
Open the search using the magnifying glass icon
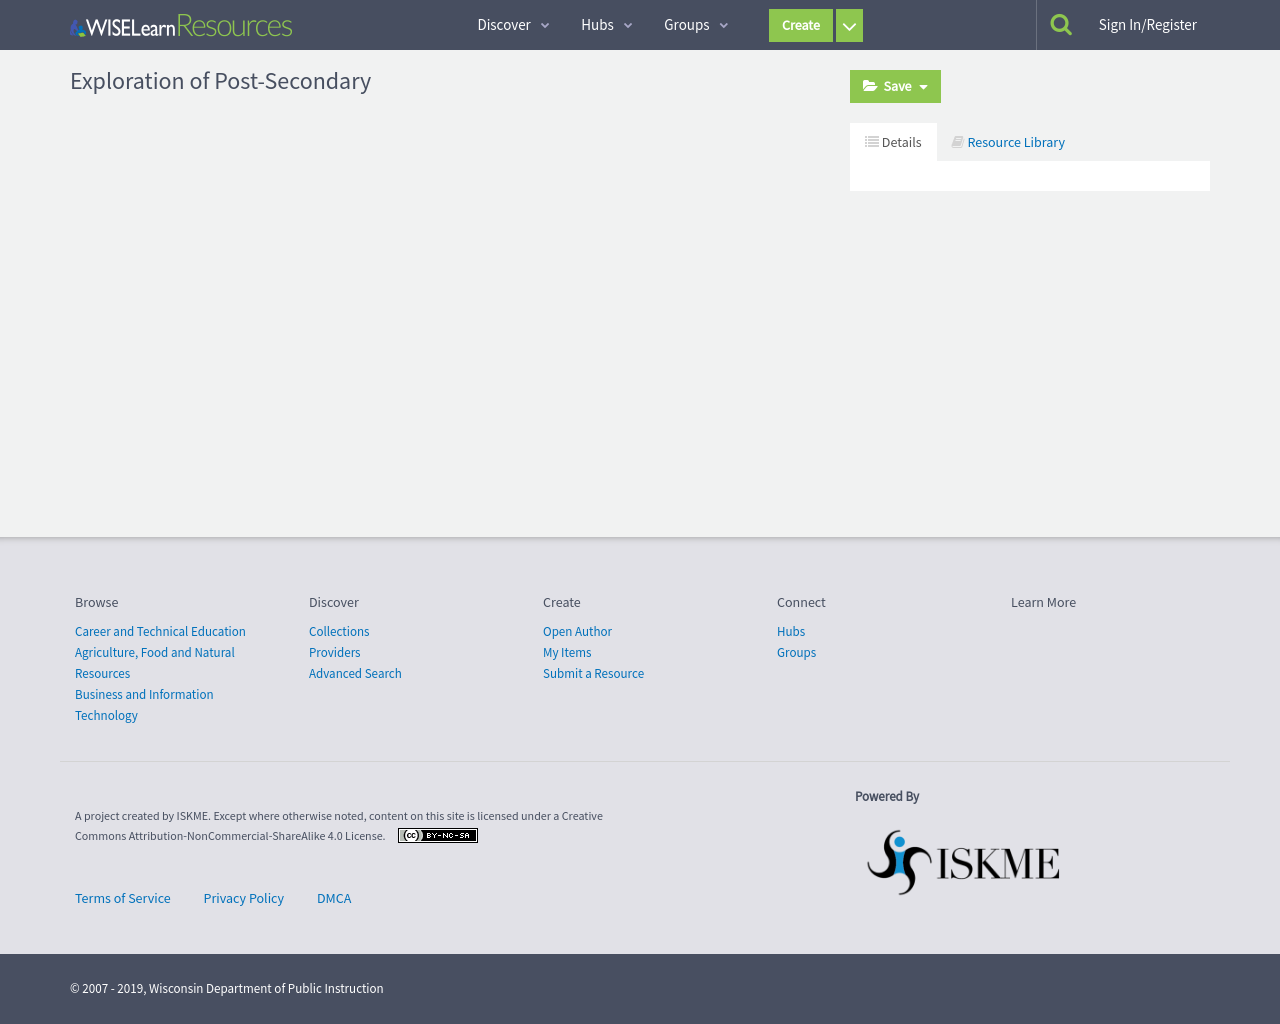(x=1060, y=22)
